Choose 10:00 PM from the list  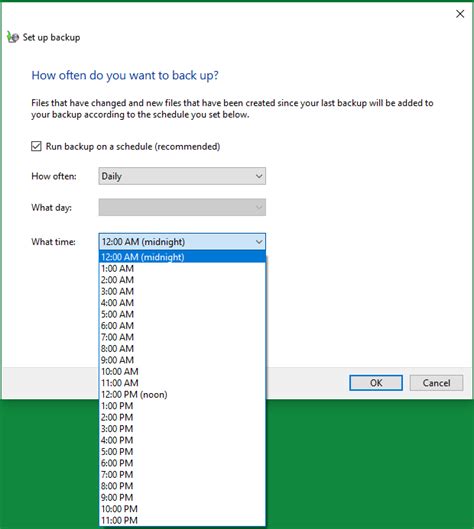pyautogui.click(x=182, y=509)
